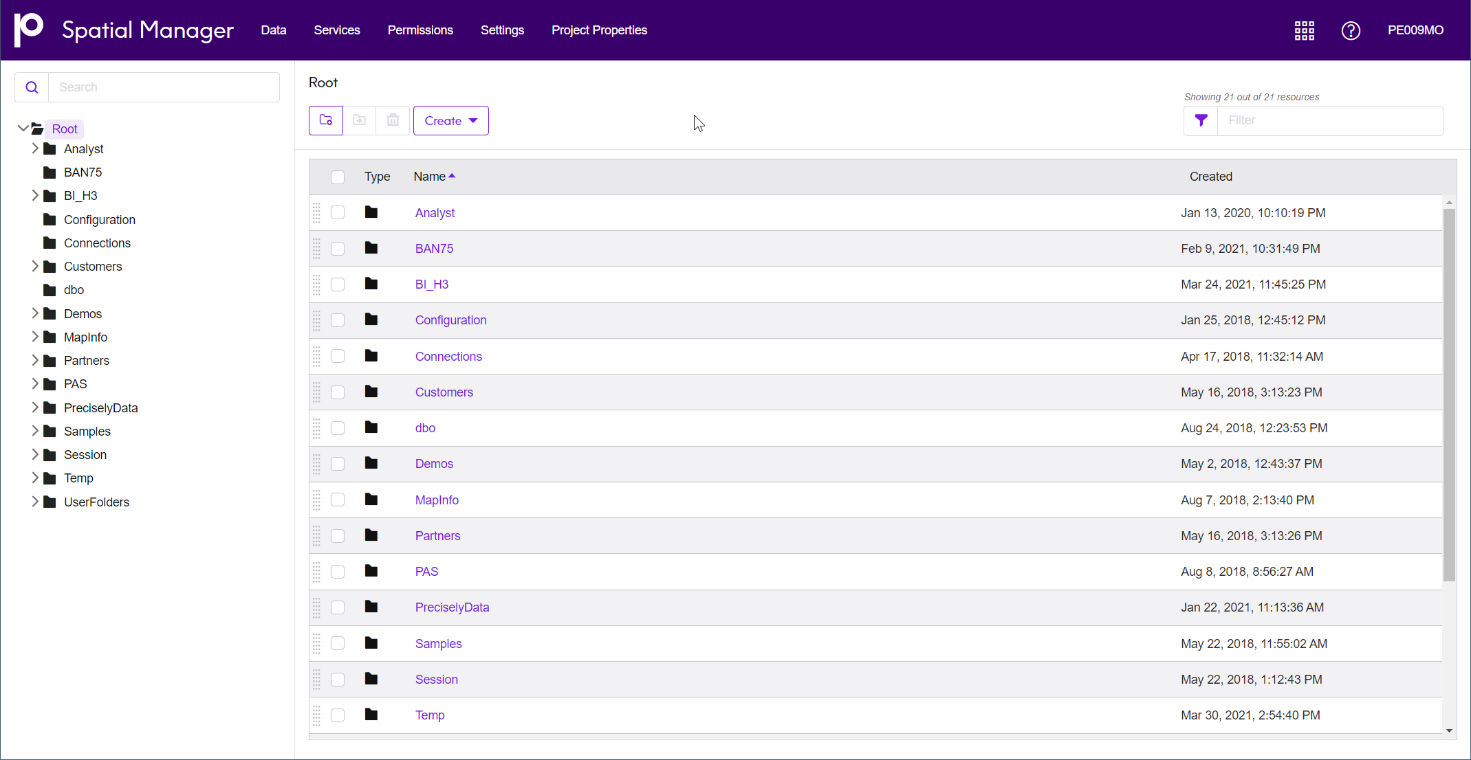Open the PreciselyData folder link
This screenshot has height=760, width=1471.
[x=452, y=608]
